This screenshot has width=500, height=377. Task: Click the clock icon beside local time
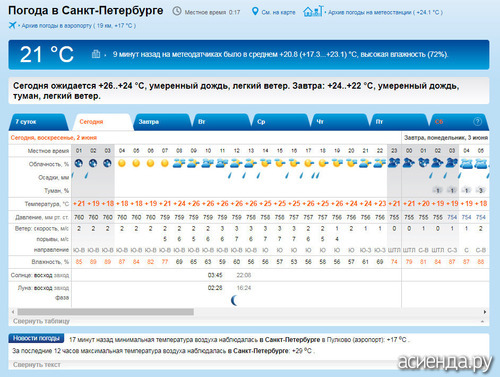177,12
